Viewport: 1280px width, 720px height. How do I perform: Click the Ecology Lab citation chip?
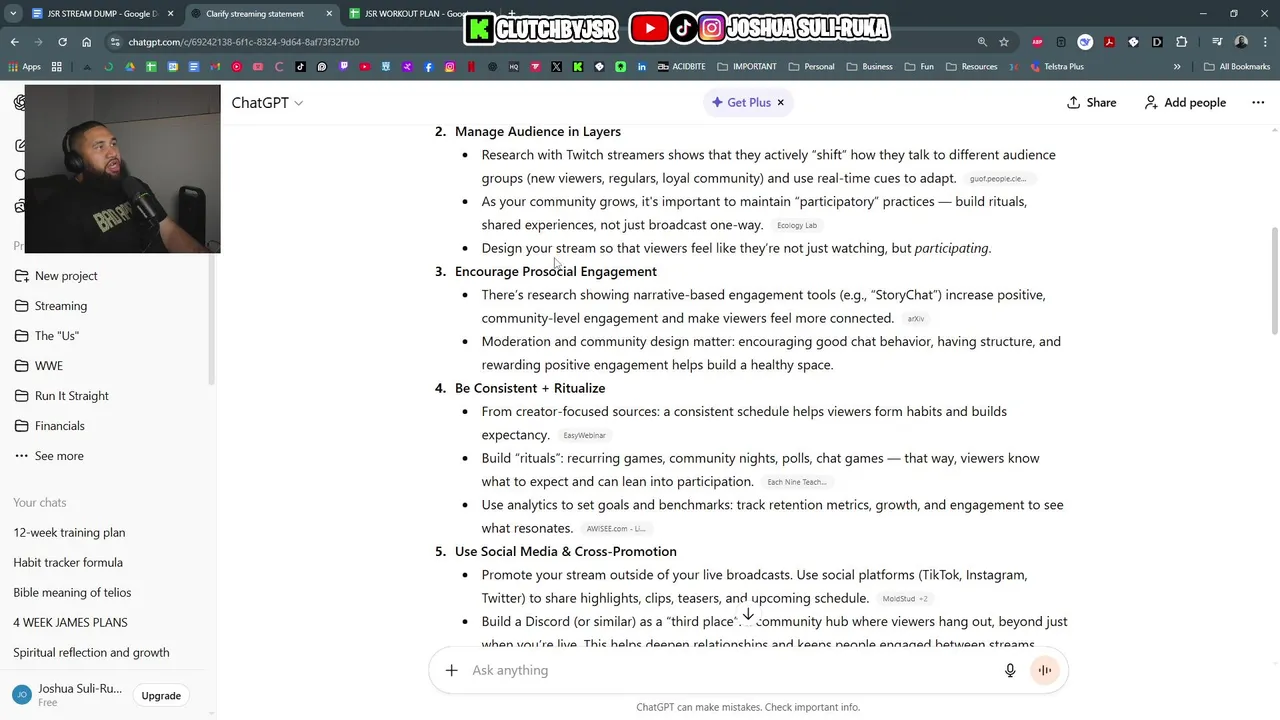[x=797, y=226]
